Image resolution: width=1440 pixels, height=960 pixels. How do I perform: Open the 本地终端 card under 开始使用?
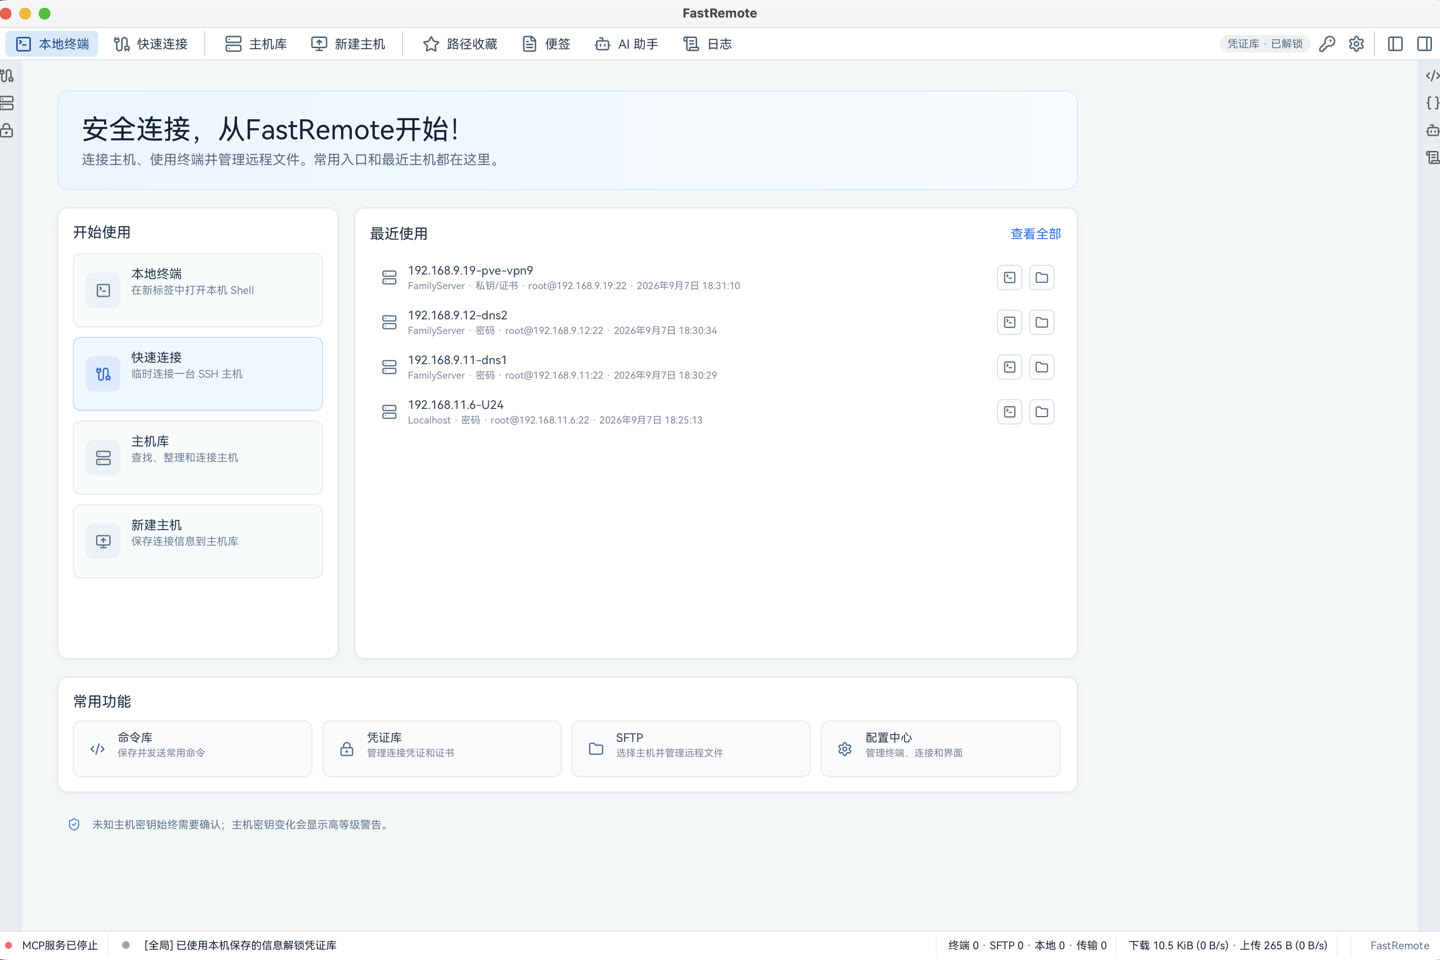[198, 290]
